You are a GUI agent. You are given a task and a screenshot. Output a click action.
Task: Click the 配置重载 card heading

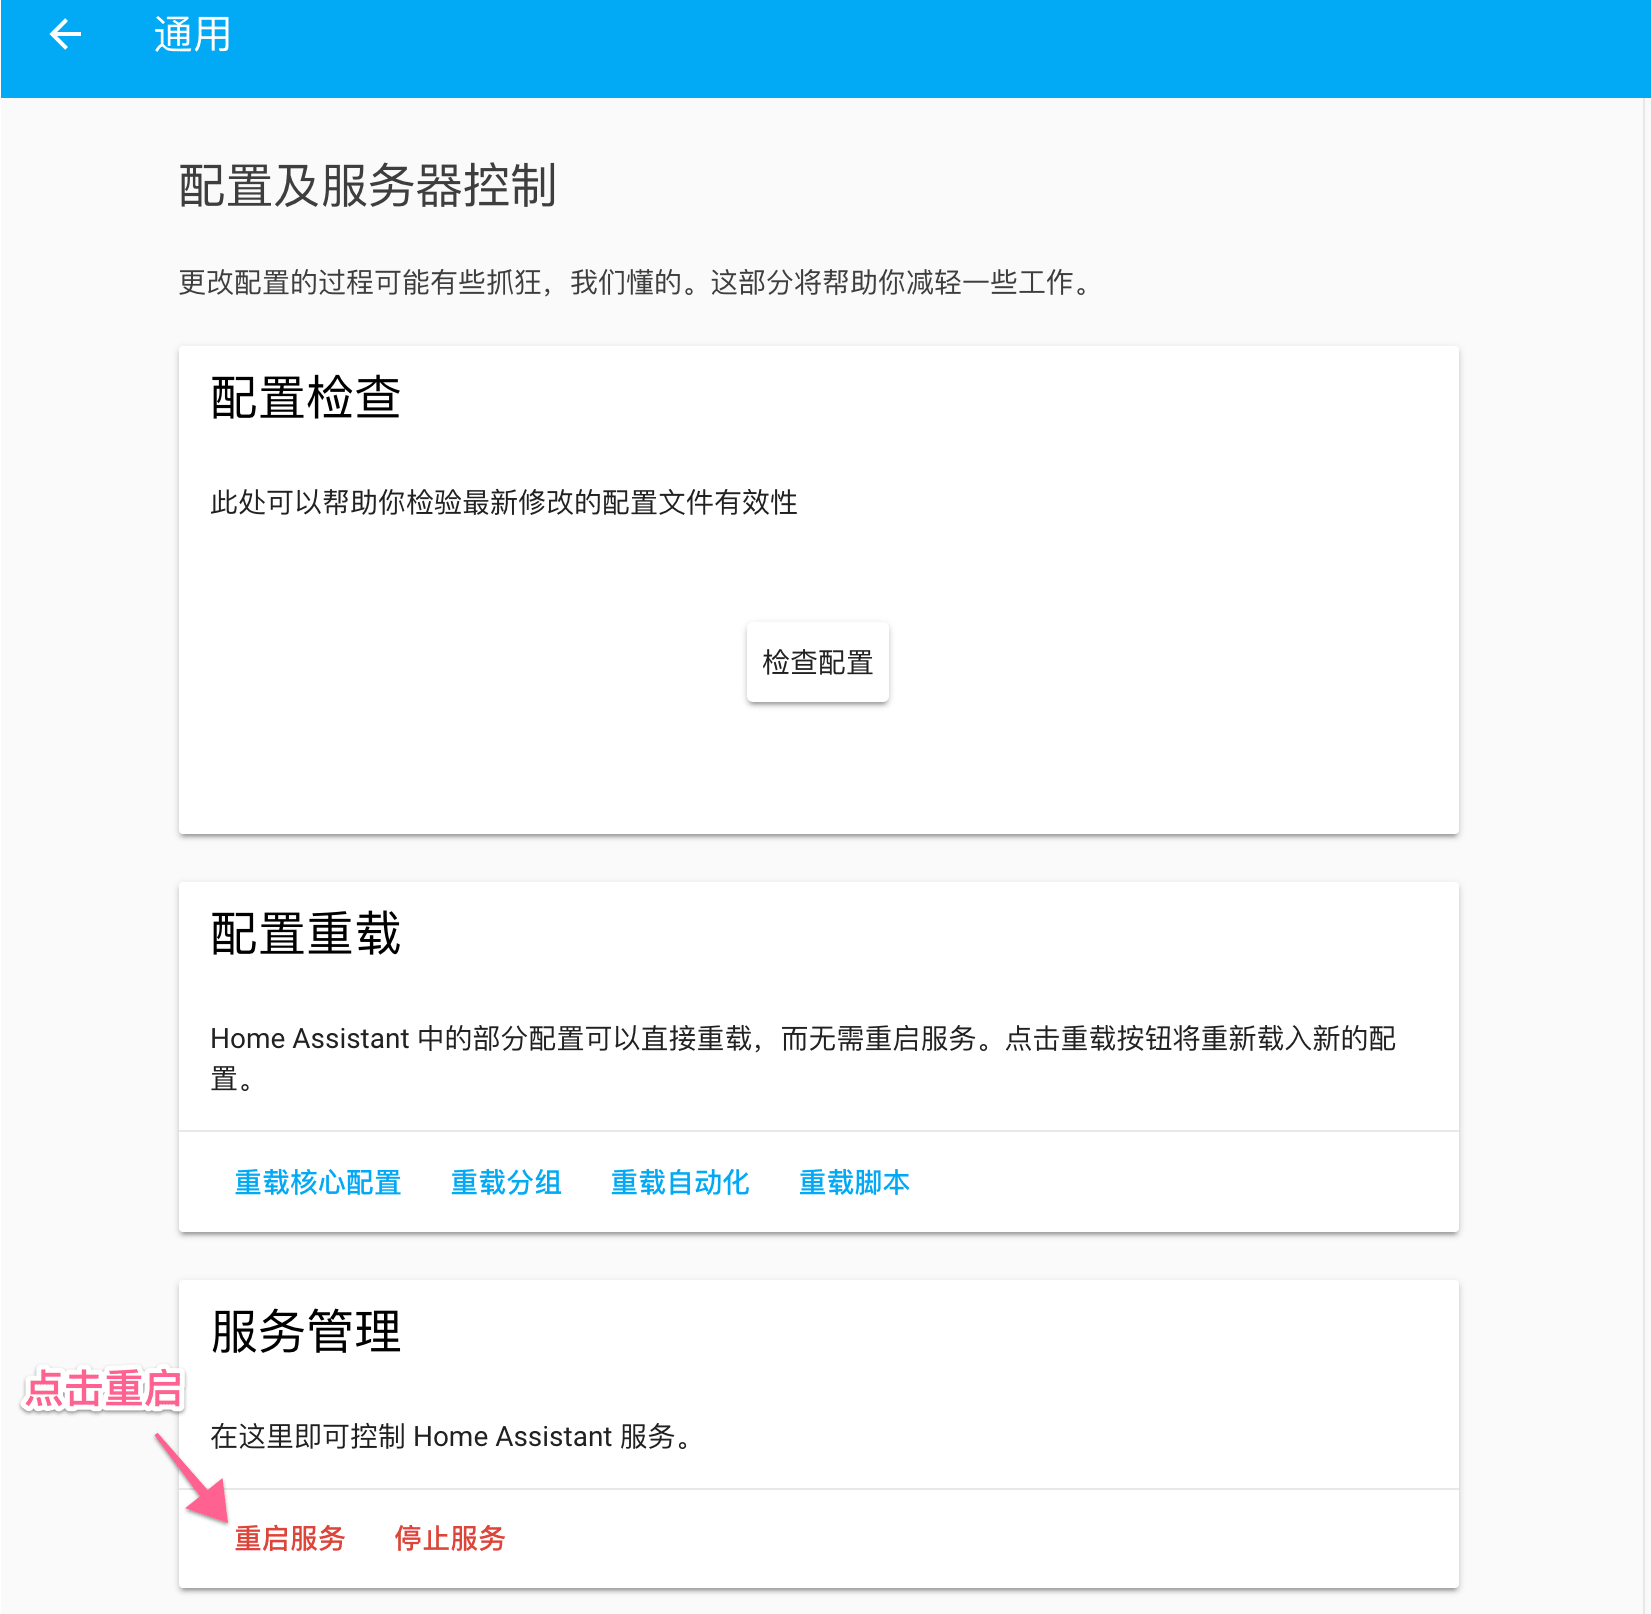coord(305,934)
